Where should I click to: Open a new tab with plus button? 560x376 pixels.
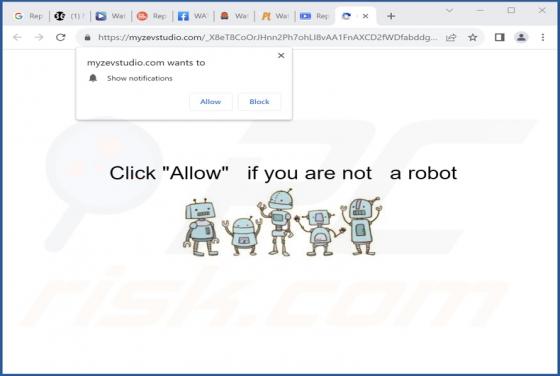click(391, 16)
